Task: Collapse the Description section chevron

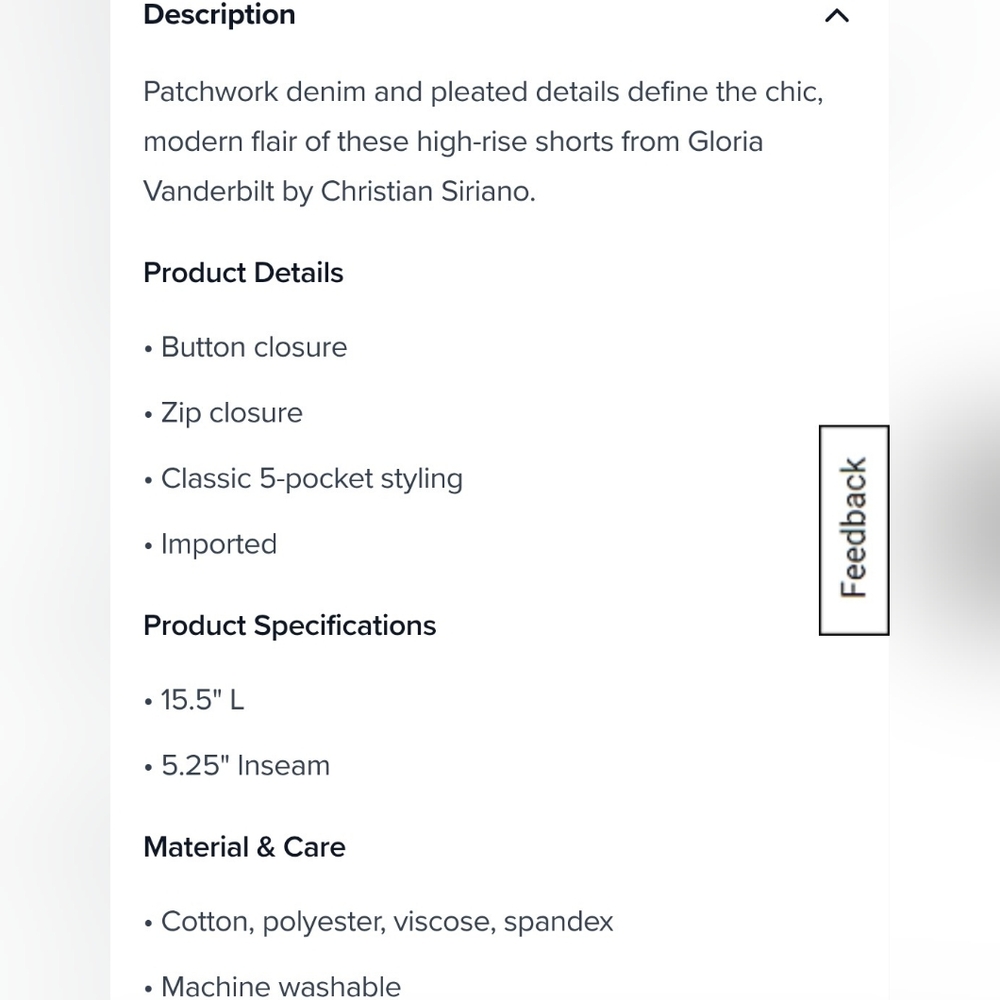Action: click(x=837, y=16)
